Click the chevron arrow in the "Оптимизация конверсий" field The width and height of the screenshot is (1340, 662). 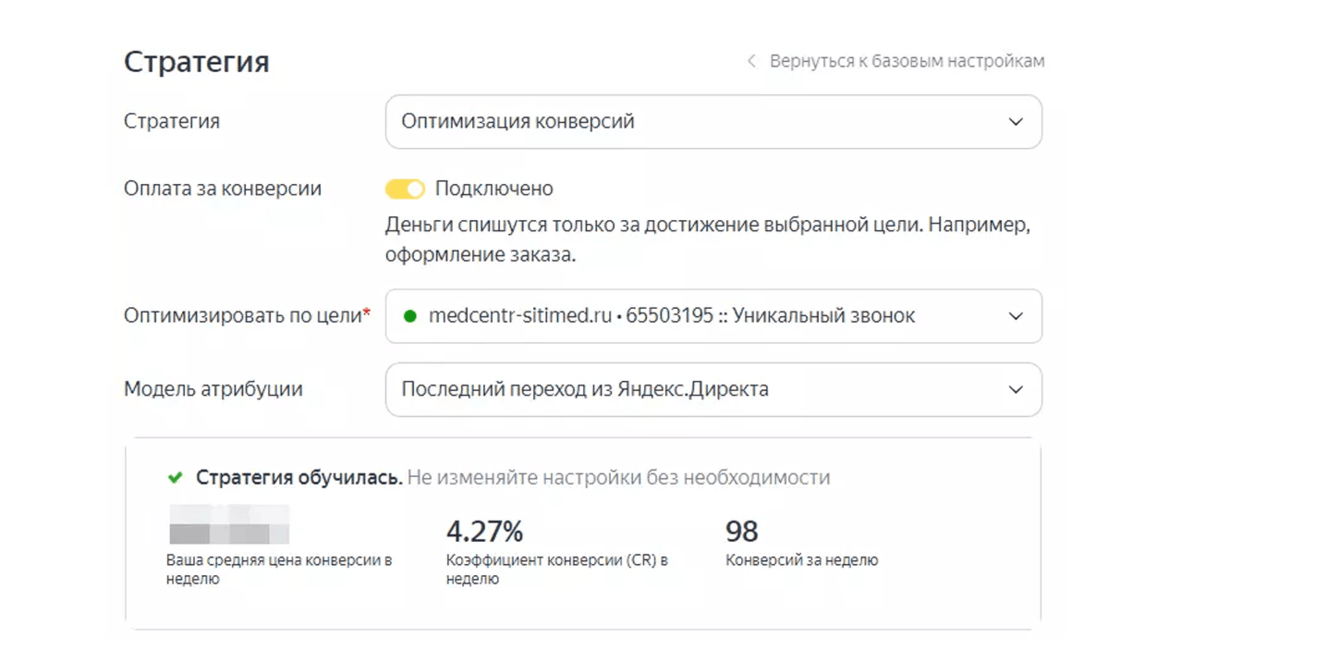click(1015, 122)
